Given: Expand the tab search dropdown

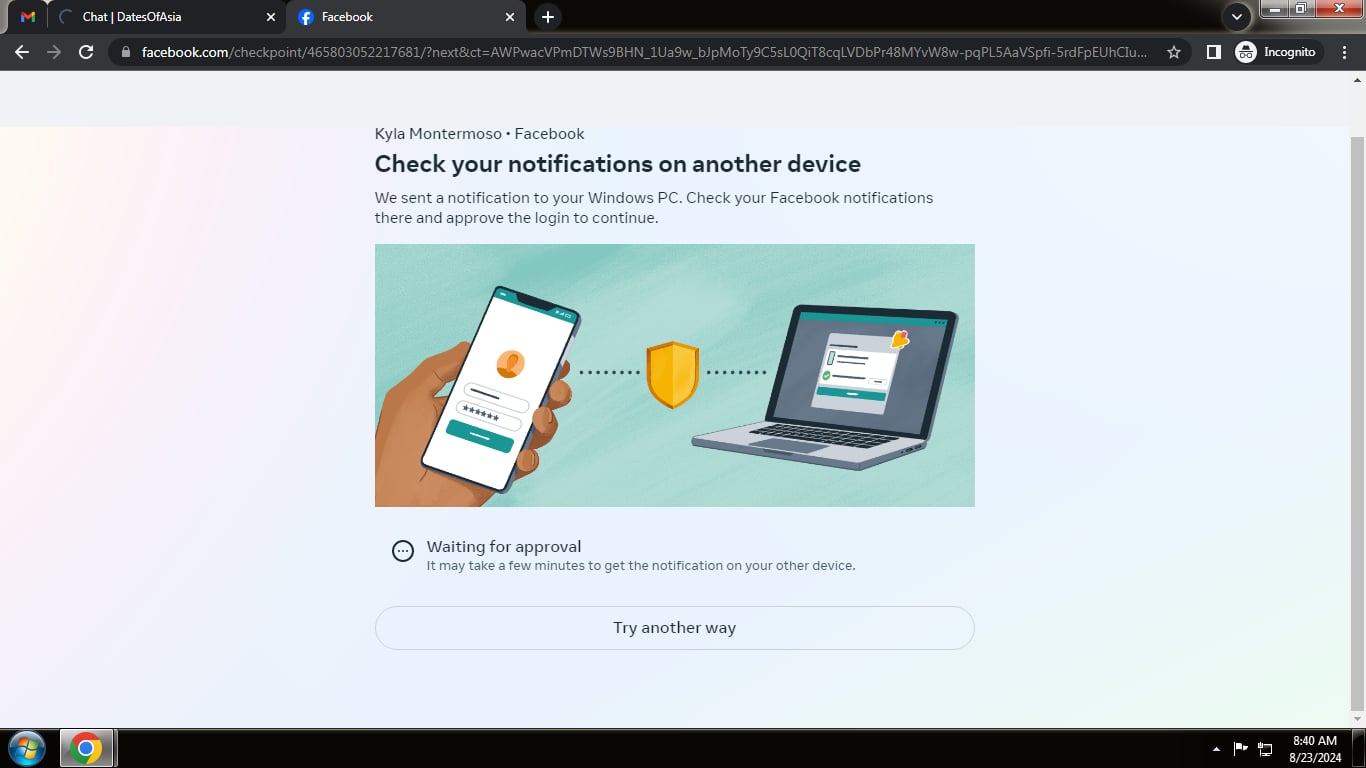Looking at the screenshot, I should (1237, 17).
